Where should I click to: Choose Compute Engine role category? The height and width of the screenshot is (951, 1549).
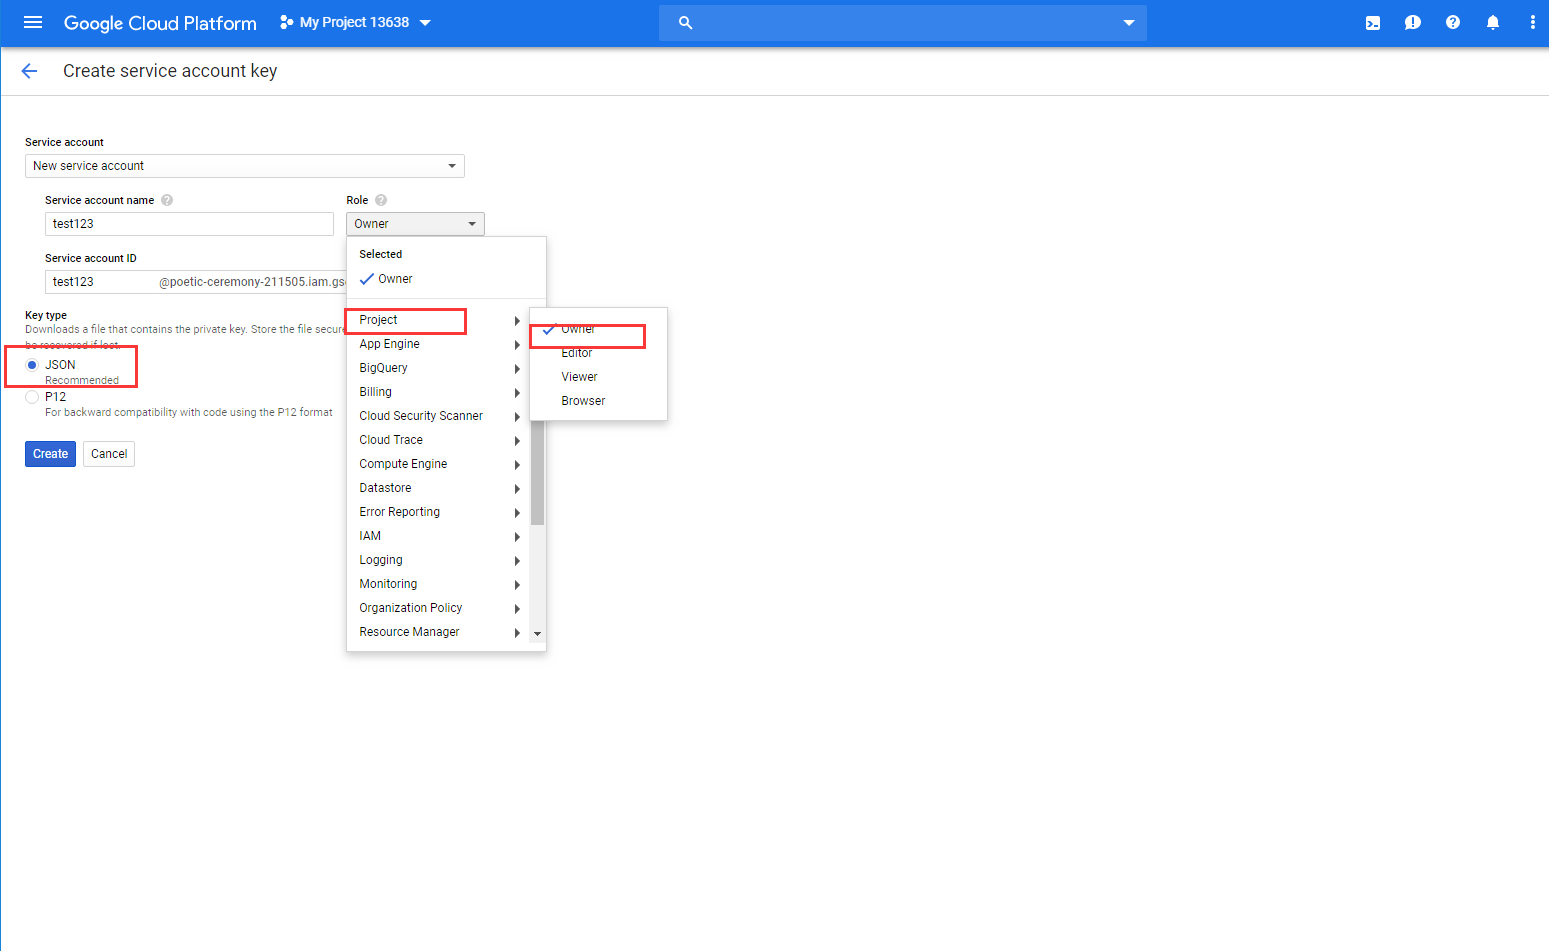tap(438, 464)
